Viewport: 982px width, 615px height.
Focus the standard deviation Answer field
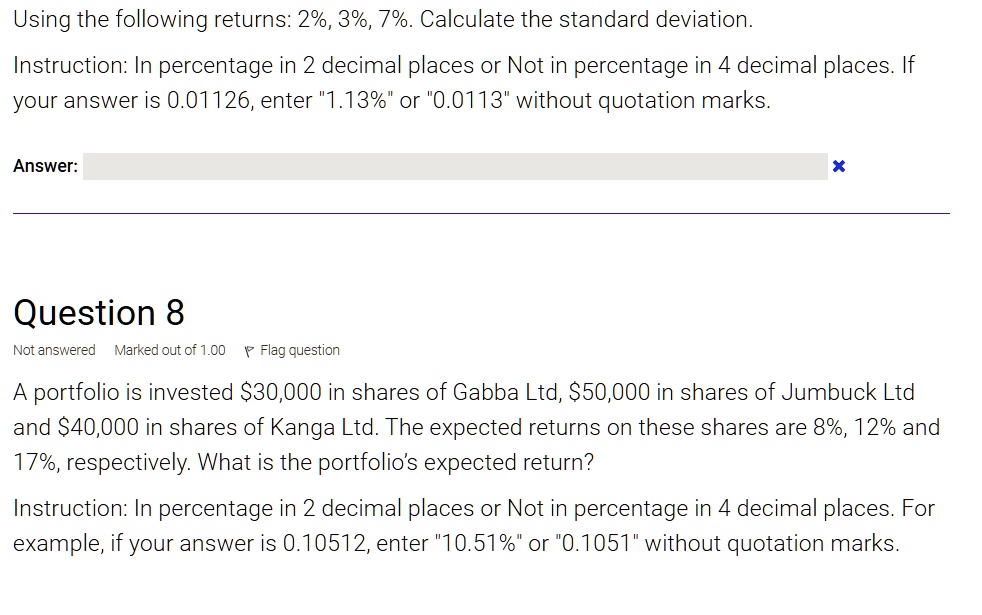455,166
